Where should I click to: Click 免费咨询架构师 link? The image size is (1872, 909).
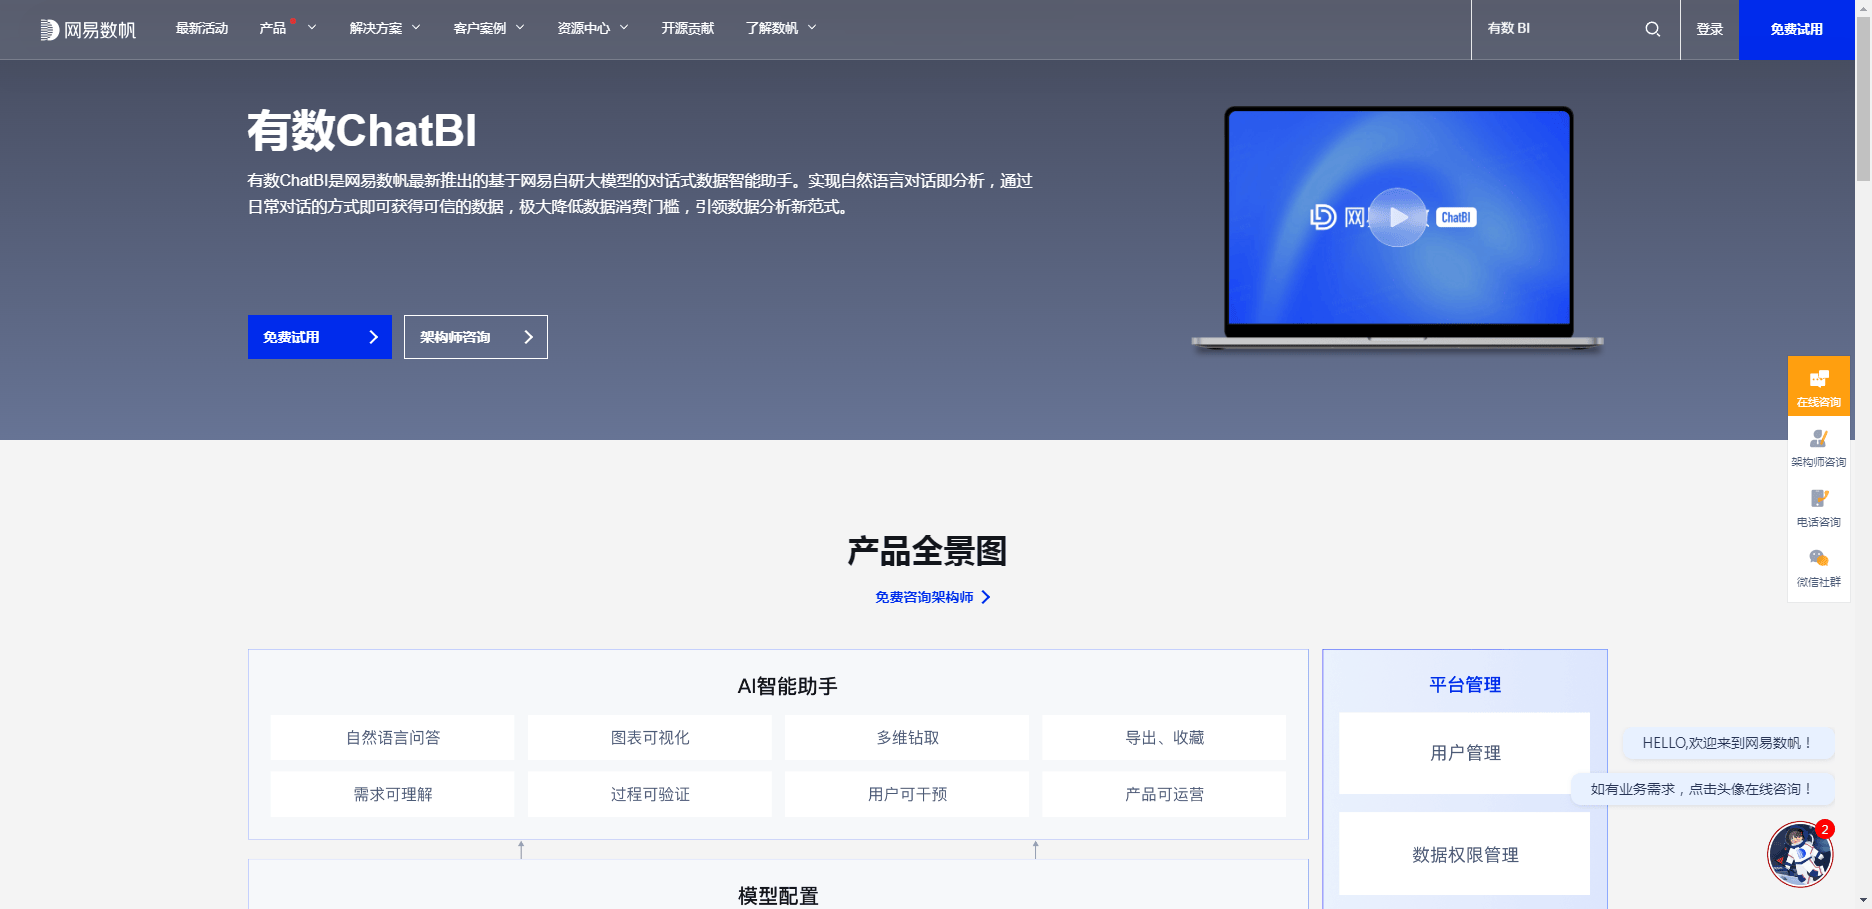pyautogui.click(x=924, y=597)
